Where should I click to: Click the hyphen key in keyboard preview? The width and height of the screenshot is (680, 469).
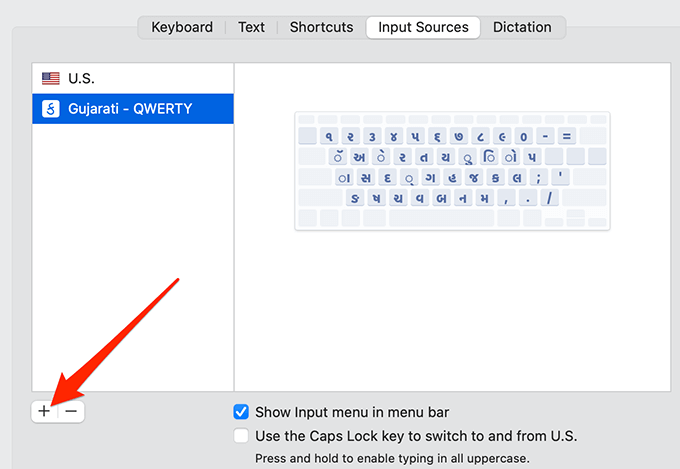546,136
